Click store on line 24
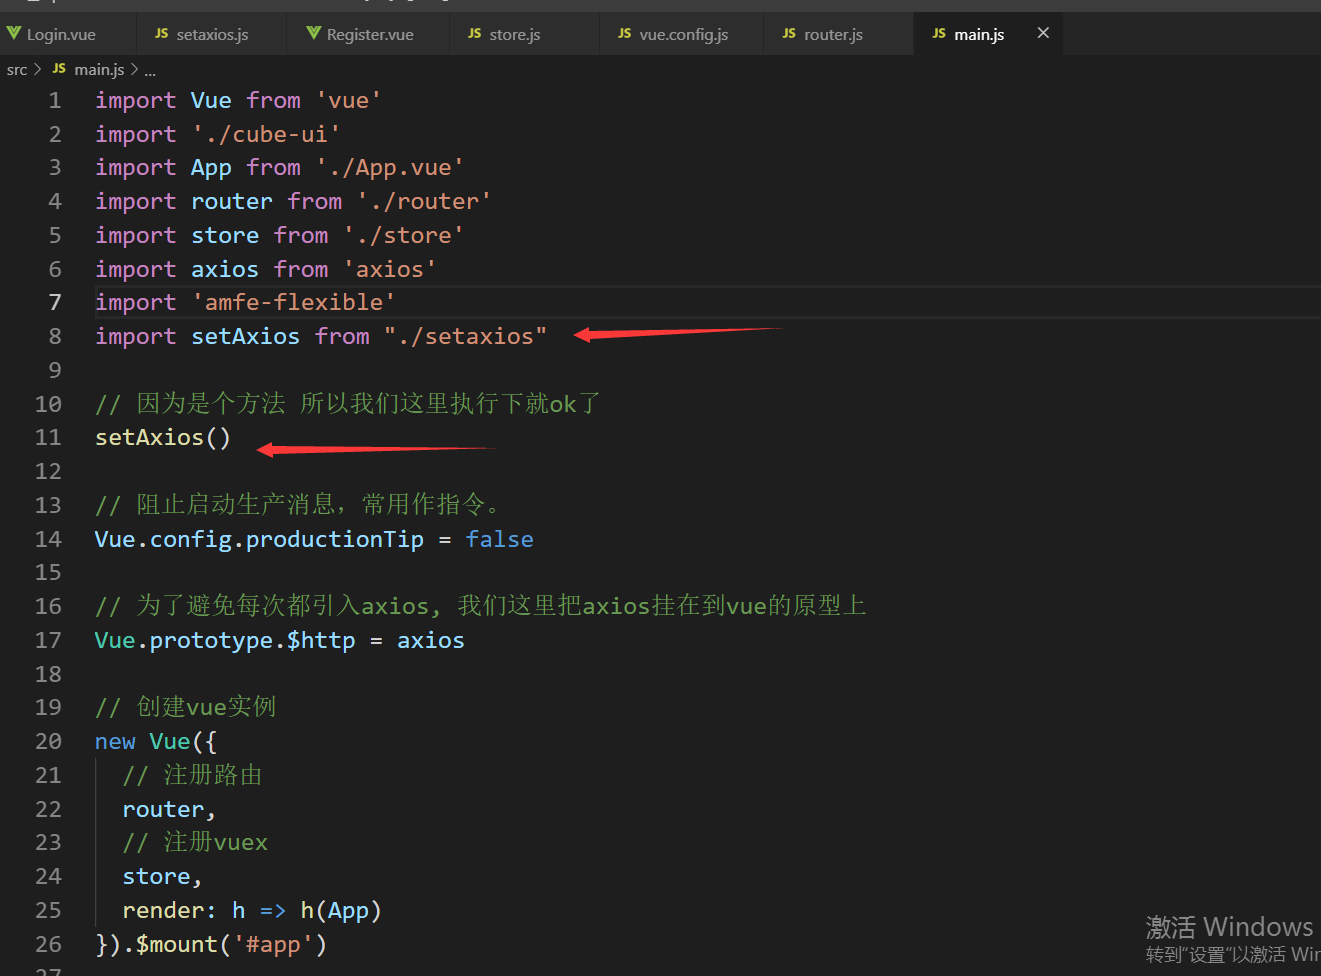This screenshot has width=1321, height=976. (x=156, y=877)
